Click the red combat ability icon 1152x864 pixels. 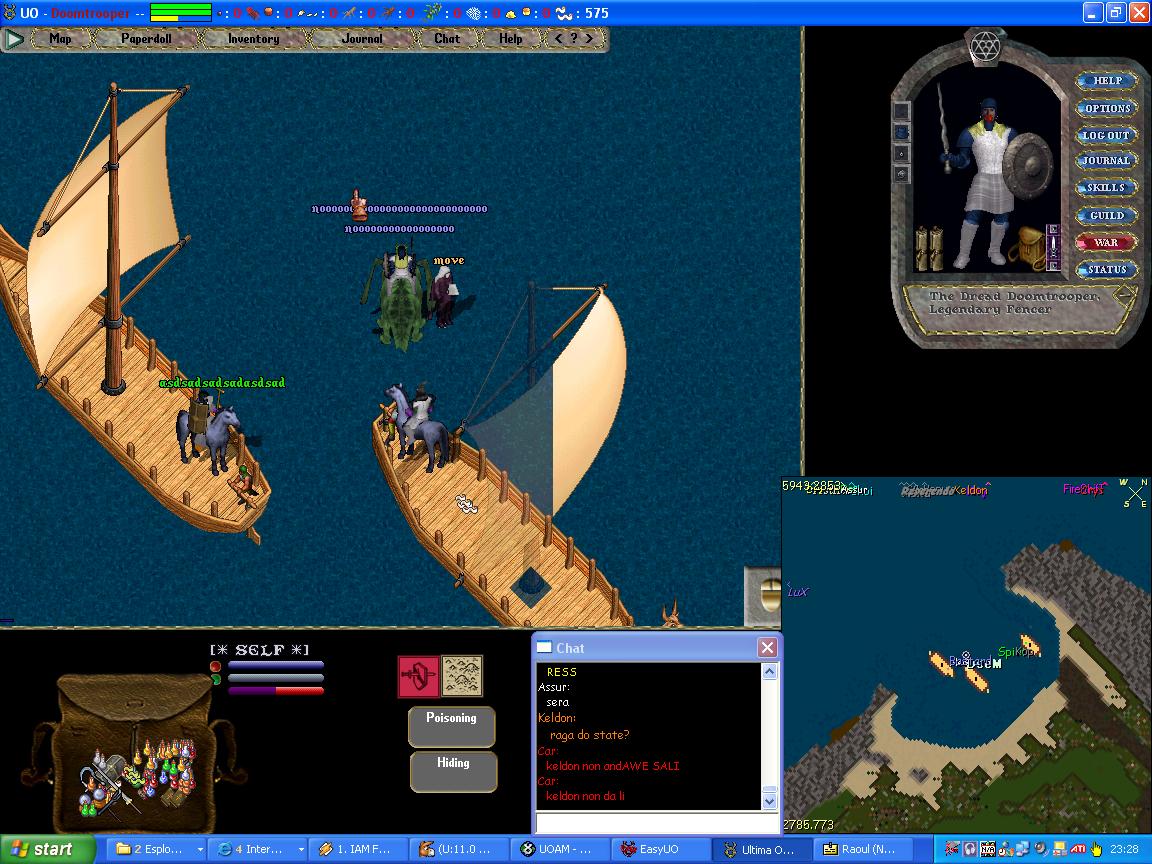419,676
